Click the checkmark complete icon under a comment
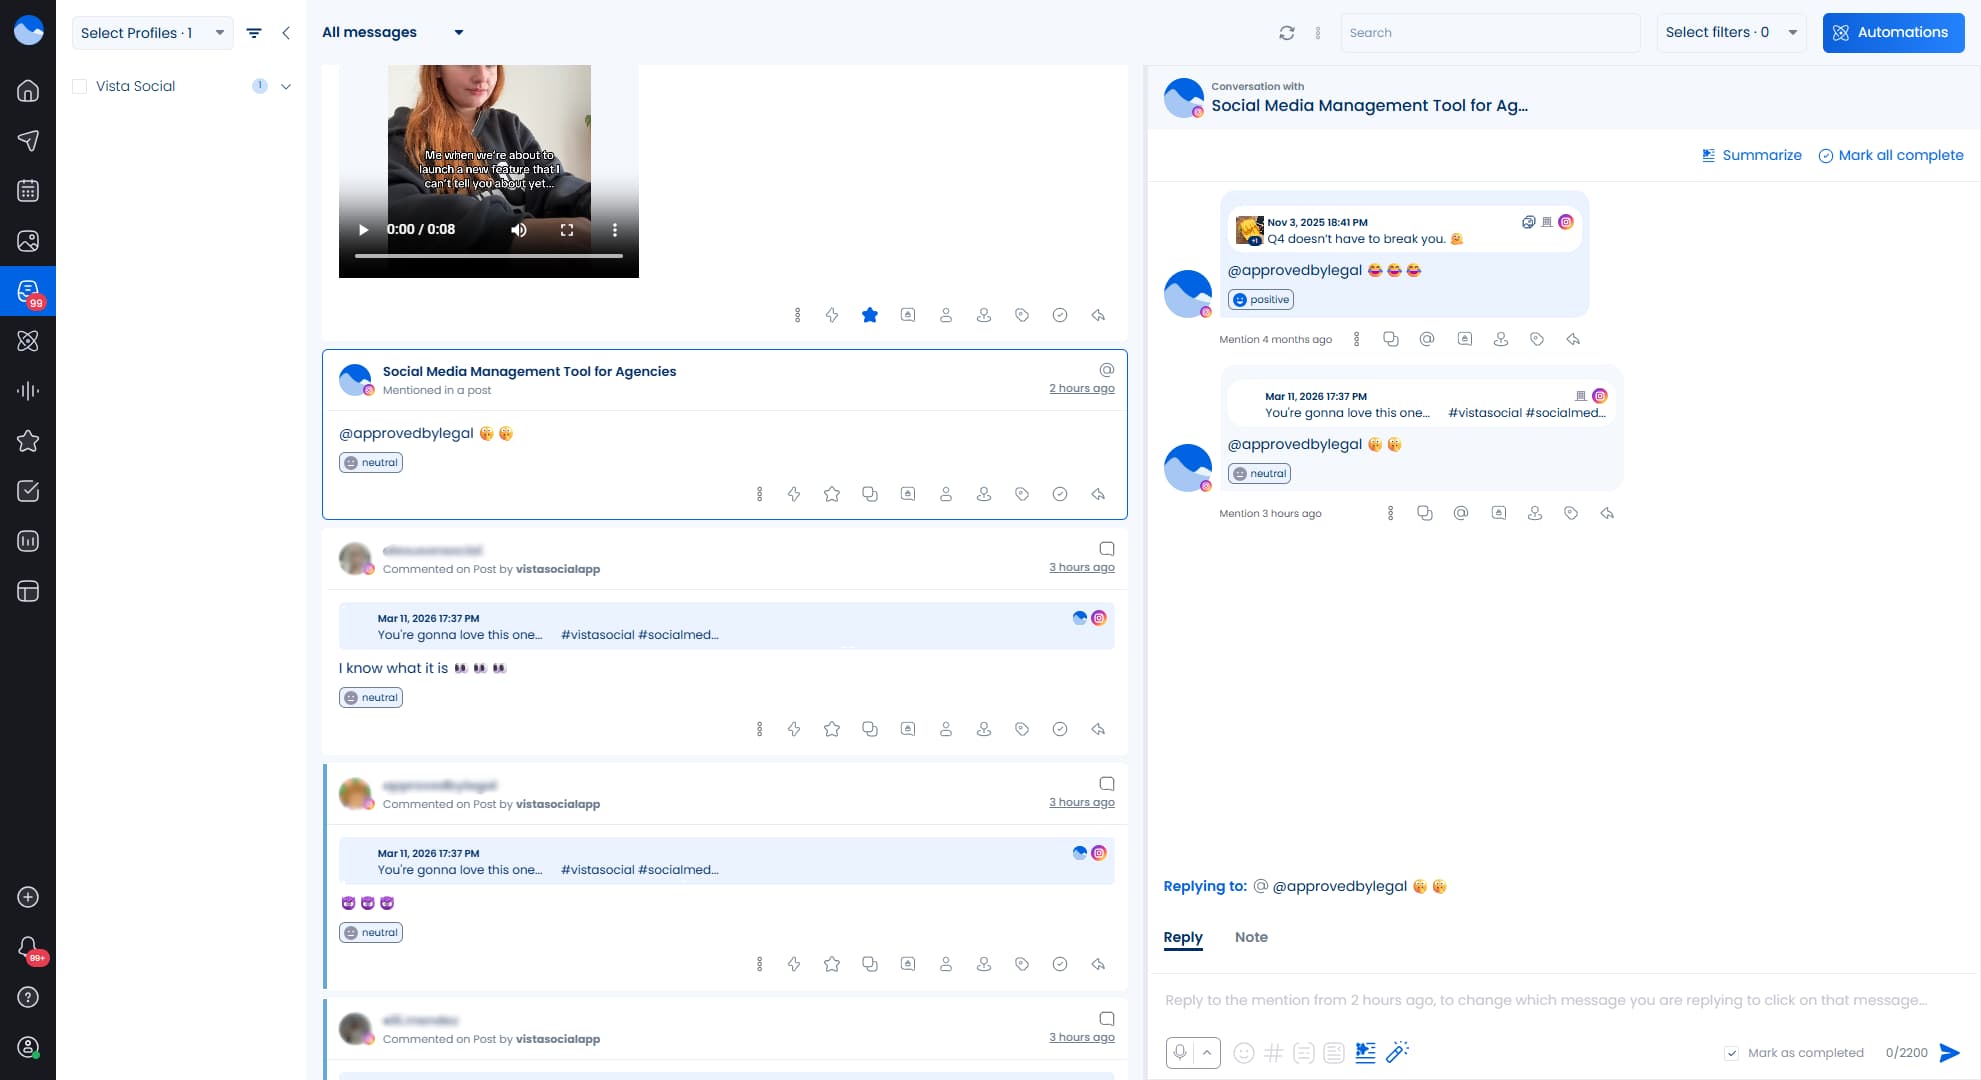 click(1060, 729)
